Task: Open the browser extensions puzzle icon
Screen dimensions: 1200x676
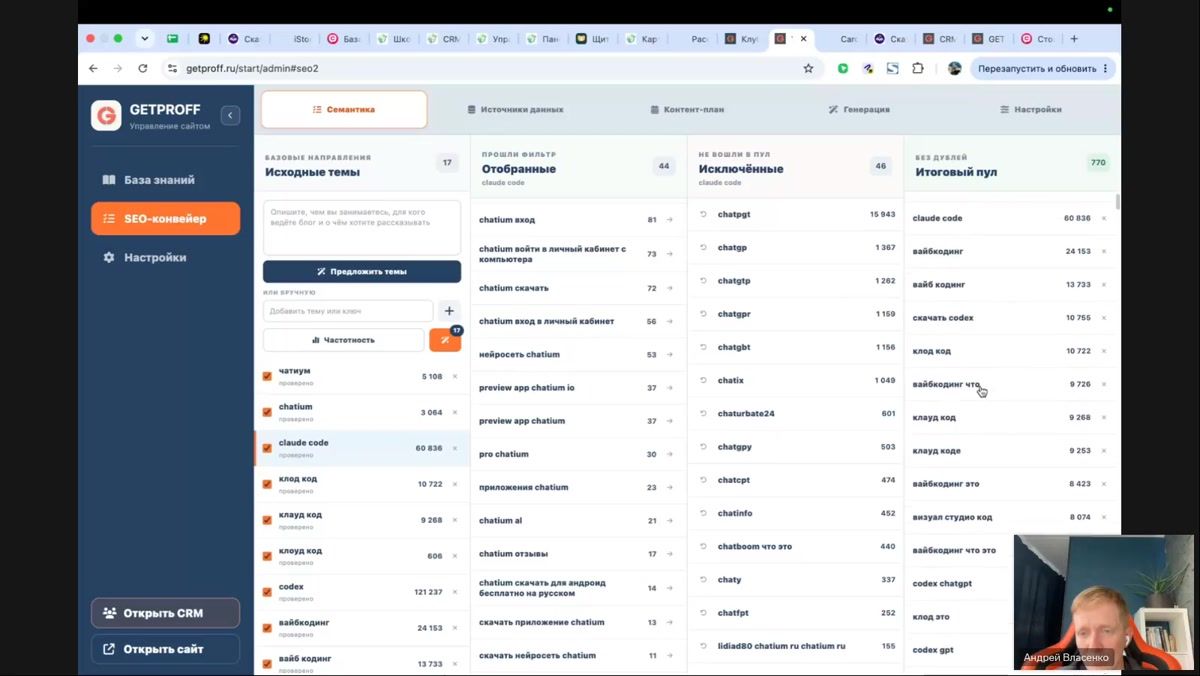Action: pyautogui.click(x=918, y=68)
